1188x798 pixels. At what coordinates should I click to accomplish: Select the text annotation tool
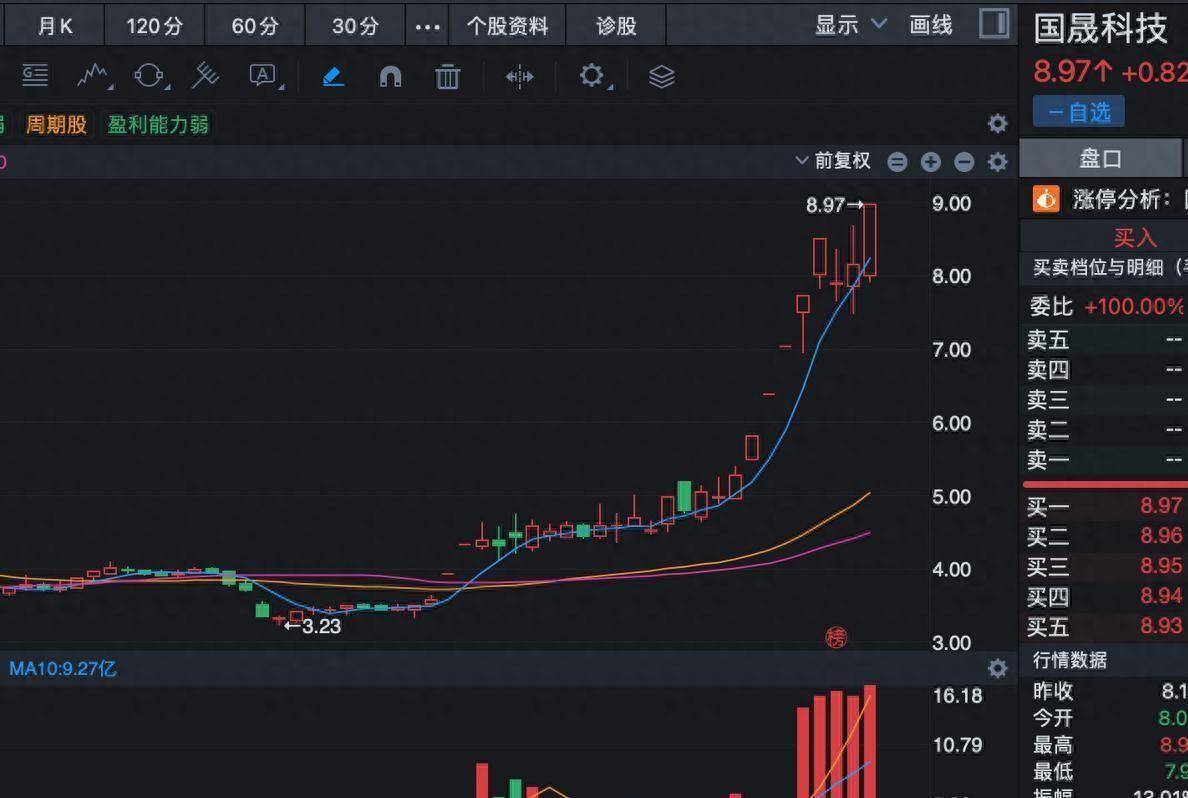coord(263,76)
